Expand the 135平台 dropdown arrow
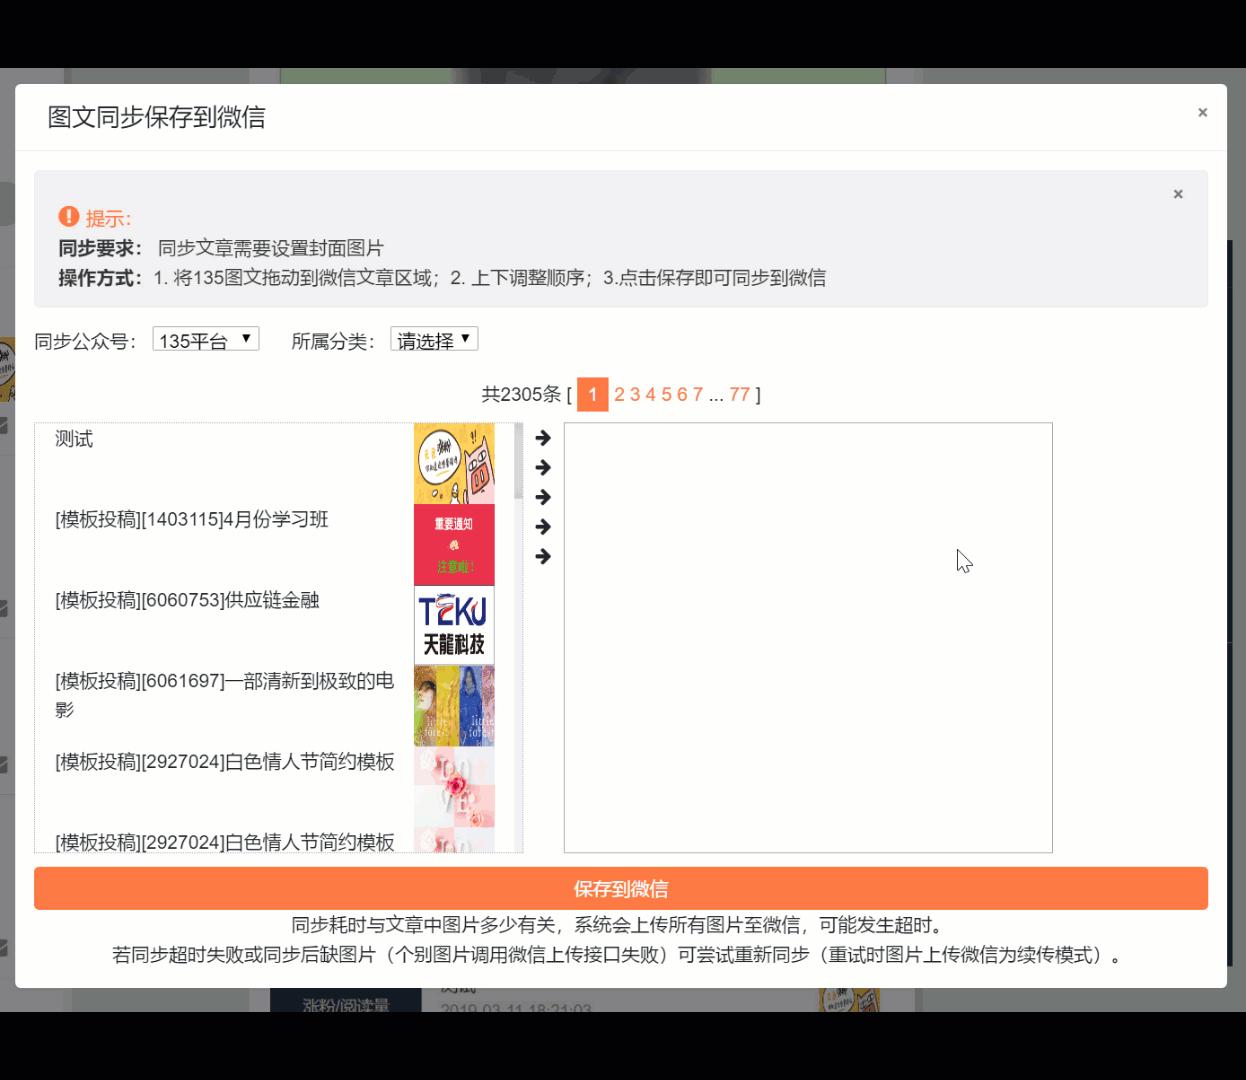 (x=248, y=339)
